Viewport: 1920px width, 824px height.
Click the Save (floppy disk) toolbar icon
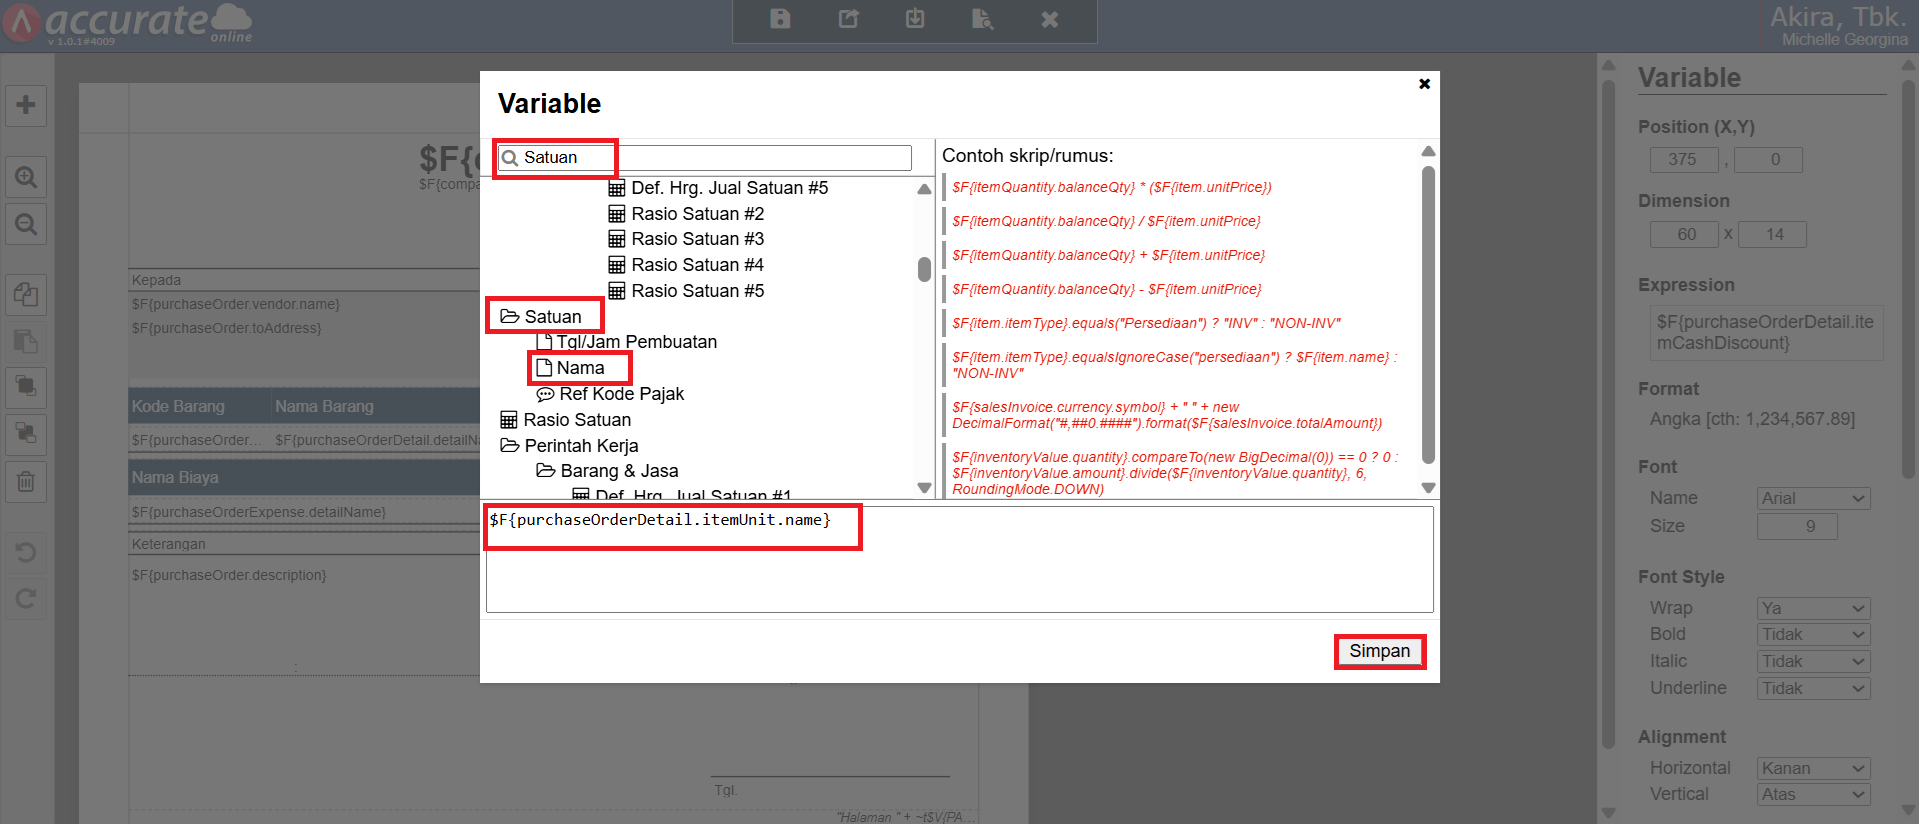pyautogui.click(x=780, y=19)
